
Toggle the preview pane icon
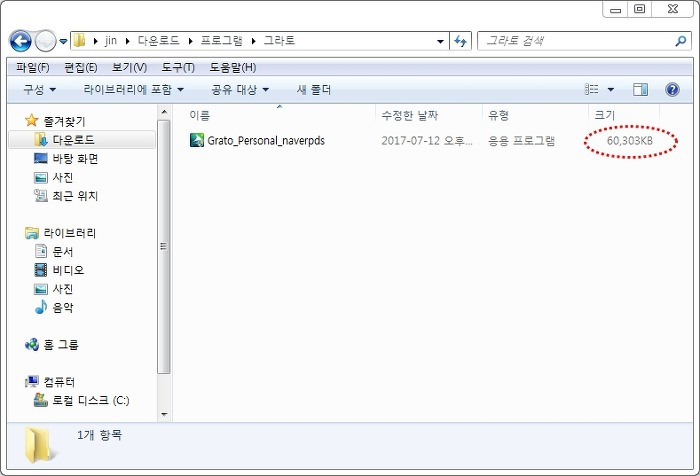pyautogui.click(x=640, y=90)
